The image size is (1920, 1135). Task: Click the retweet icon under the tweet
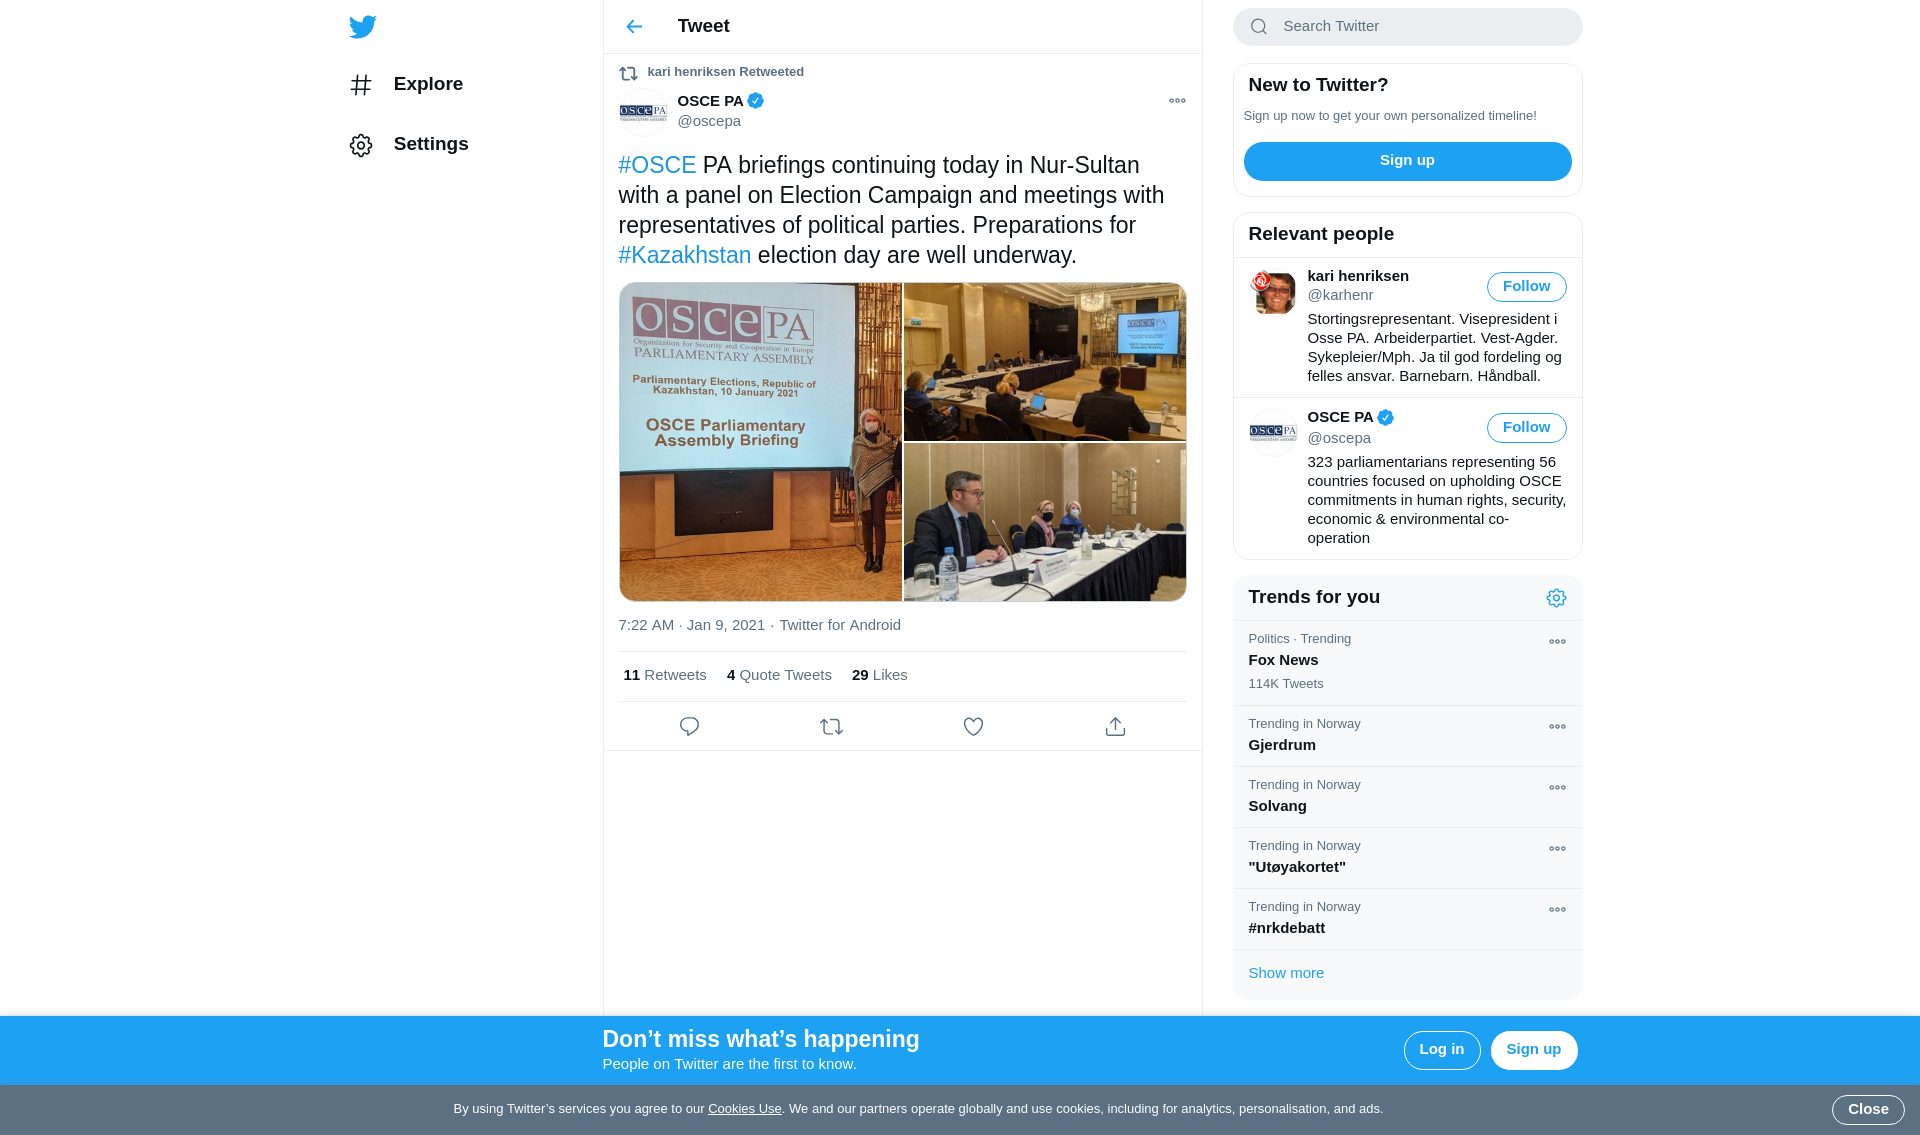coord(831,727)
